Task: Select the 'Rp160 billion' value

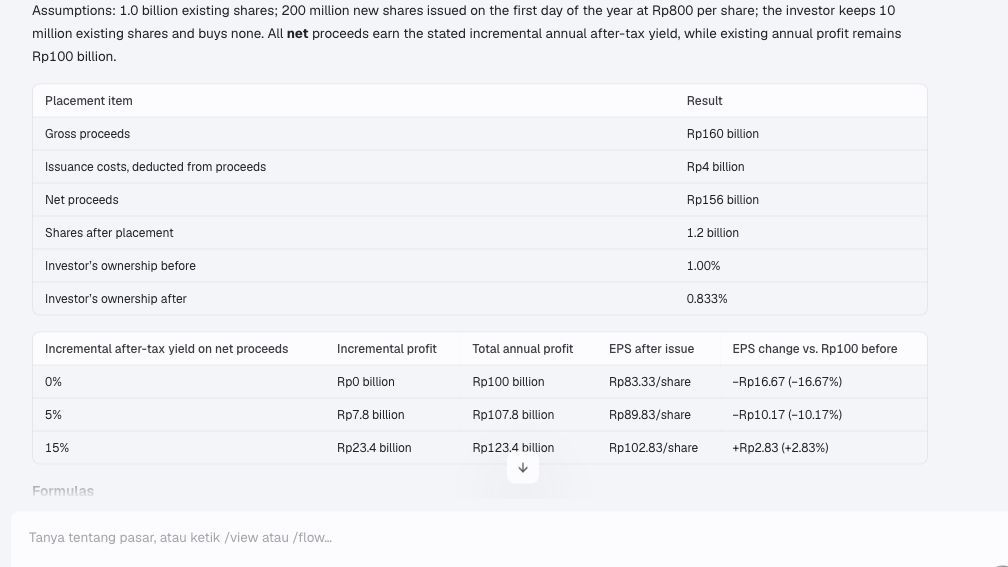Action: click(723, 134)
